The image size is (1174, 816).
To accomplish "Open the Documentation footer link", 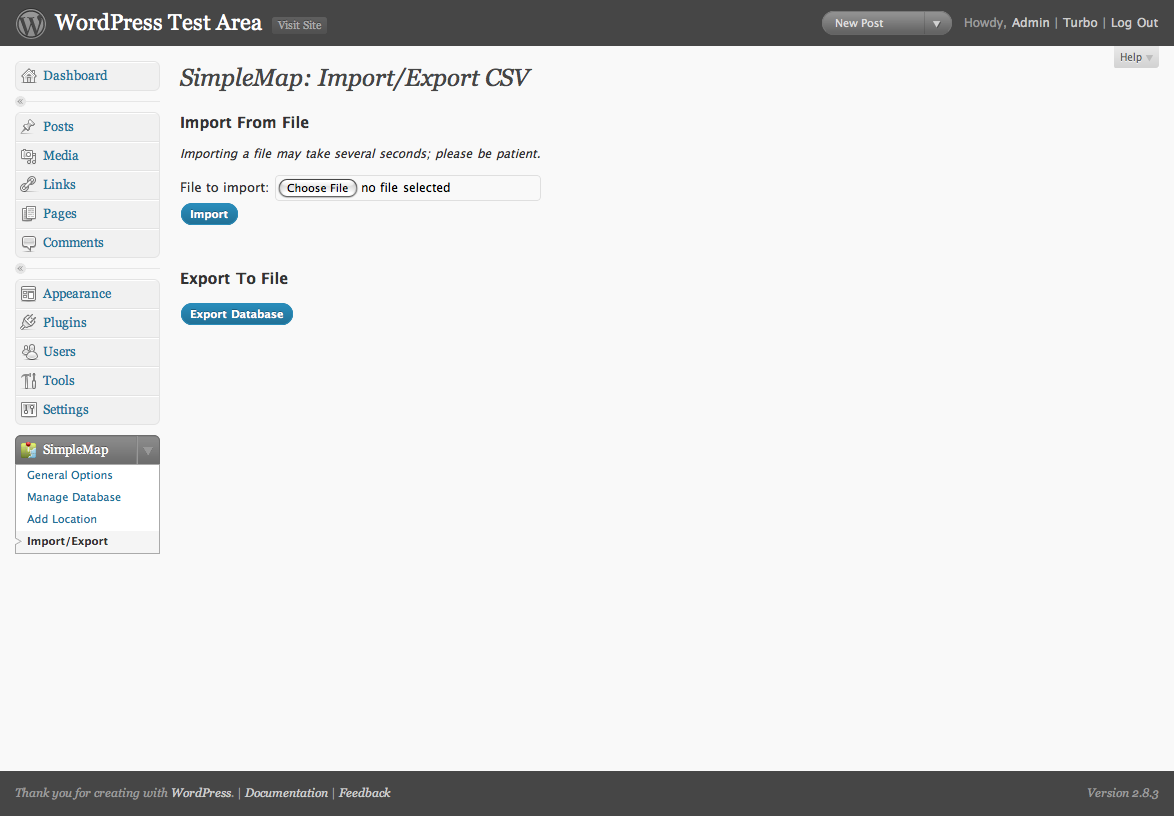I will tap(286, 793).
